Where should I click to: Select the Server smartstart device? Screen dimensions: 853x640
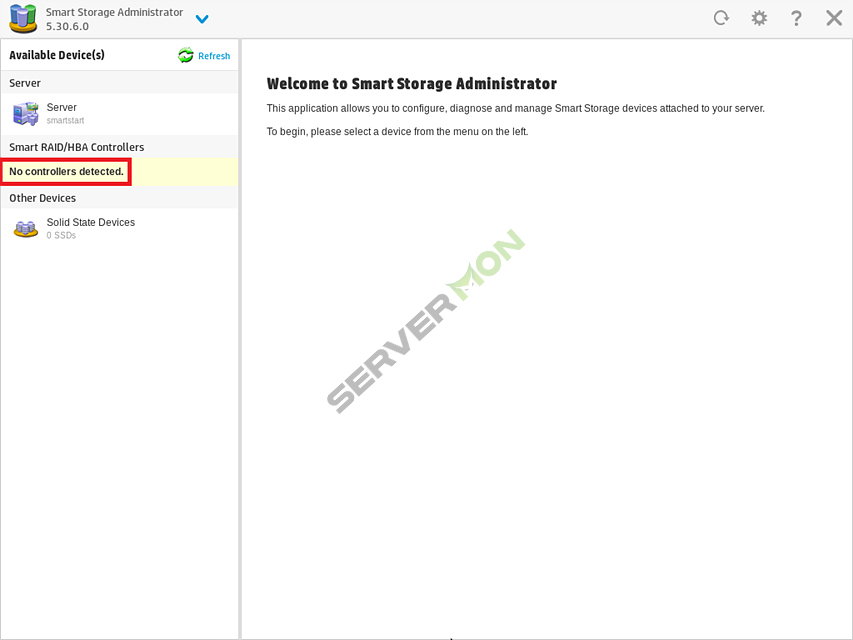[120, 114]
